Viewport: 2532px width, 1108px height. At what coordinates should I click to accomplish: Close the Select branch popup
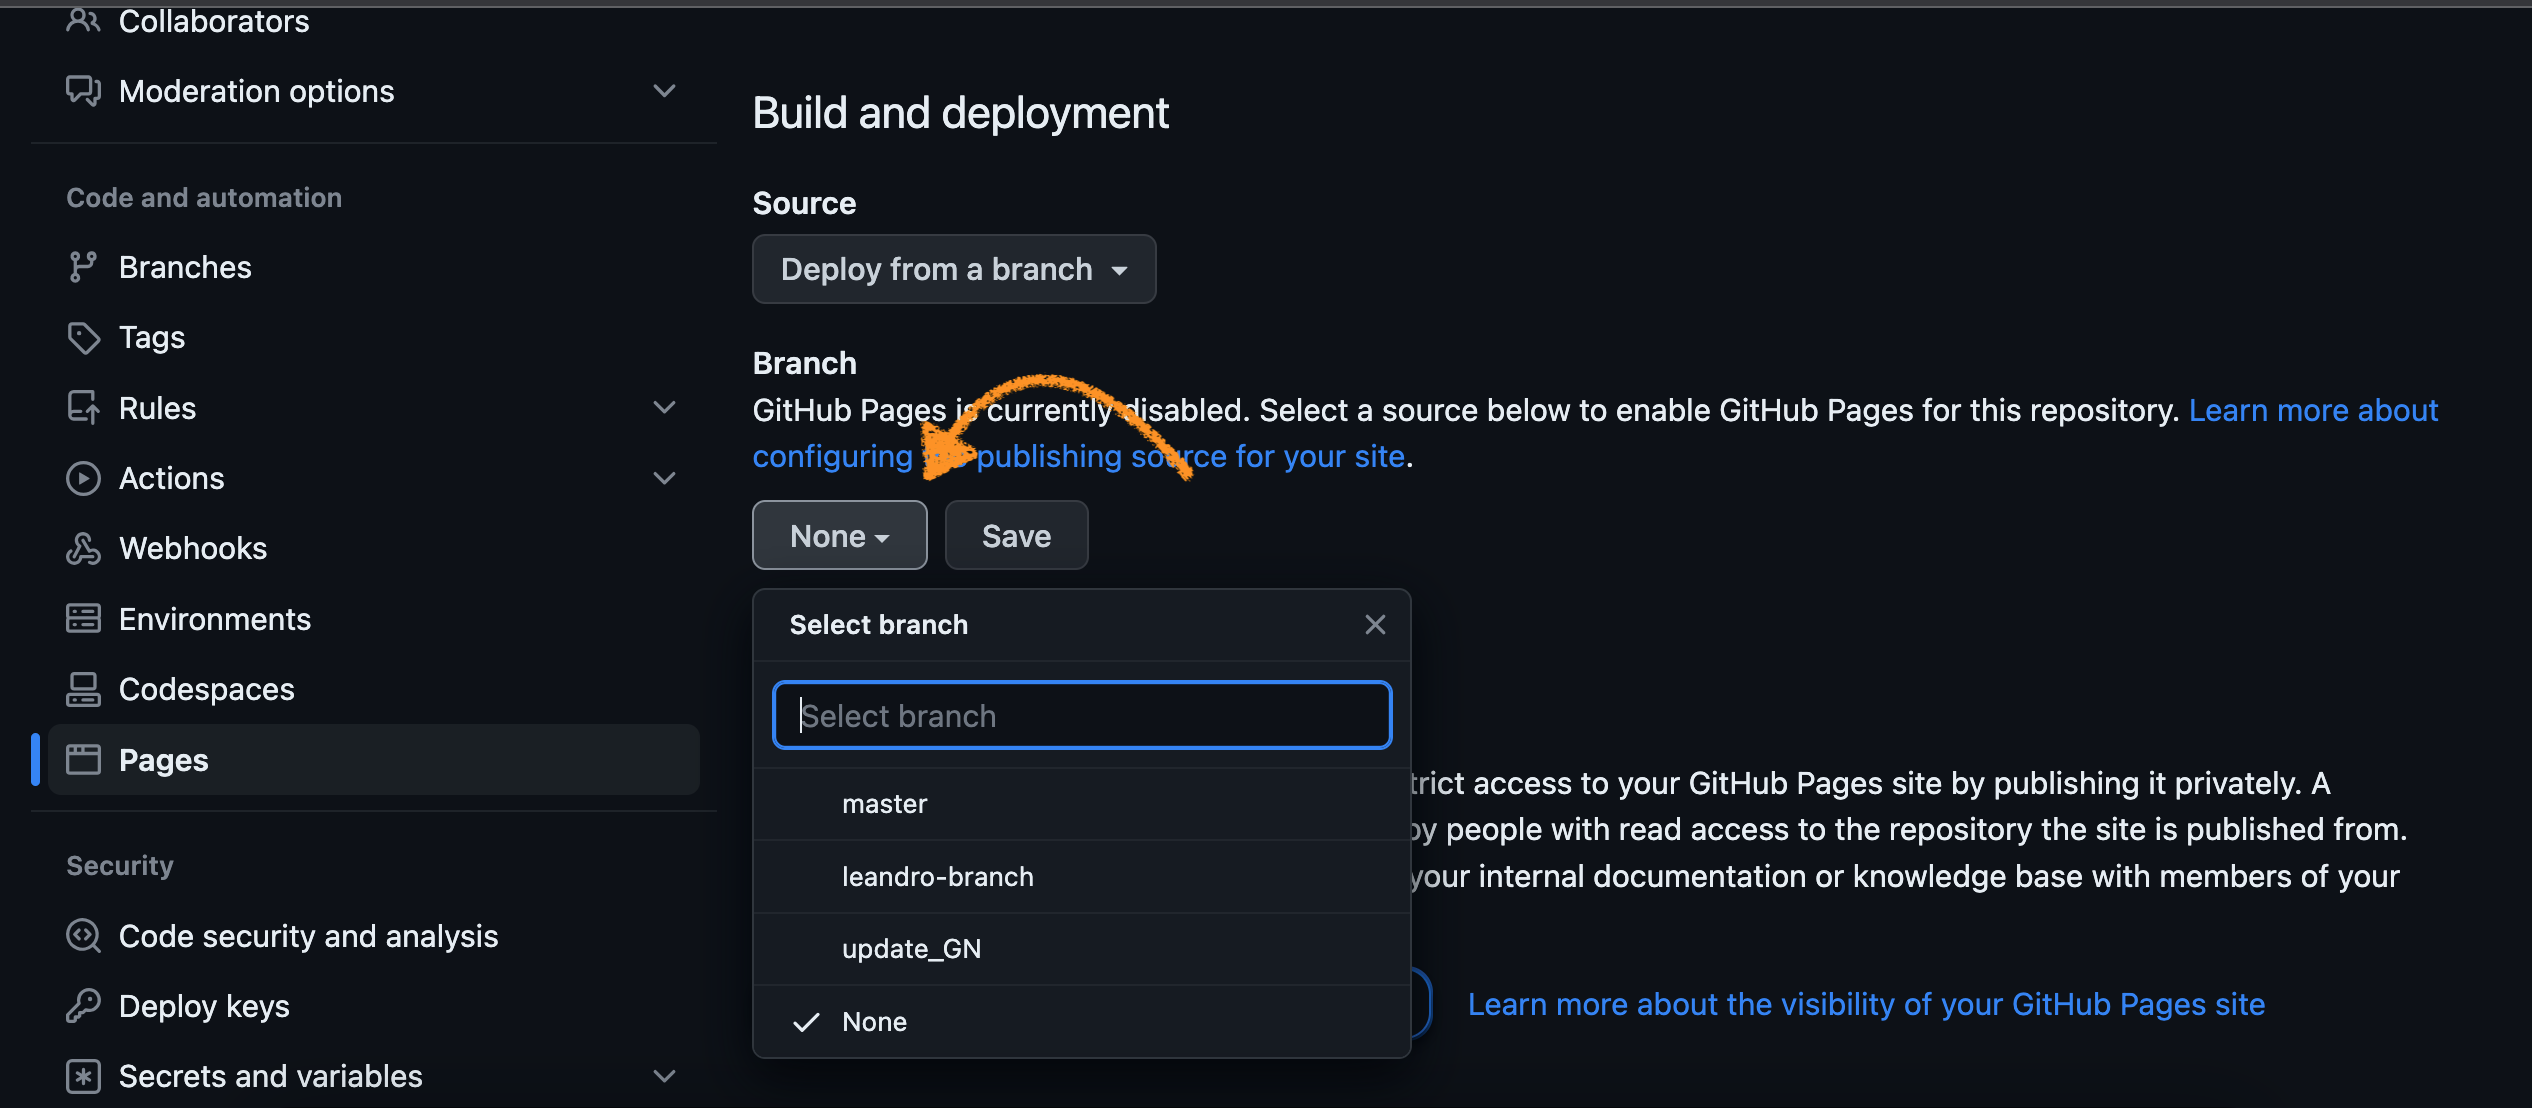(x=1375, y=625)
